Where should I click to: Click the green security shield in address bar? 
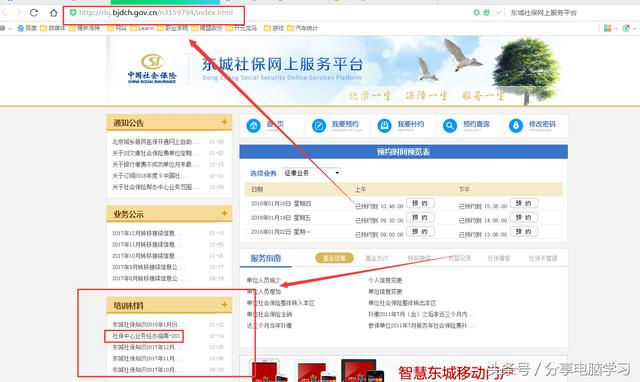(73, 13)
